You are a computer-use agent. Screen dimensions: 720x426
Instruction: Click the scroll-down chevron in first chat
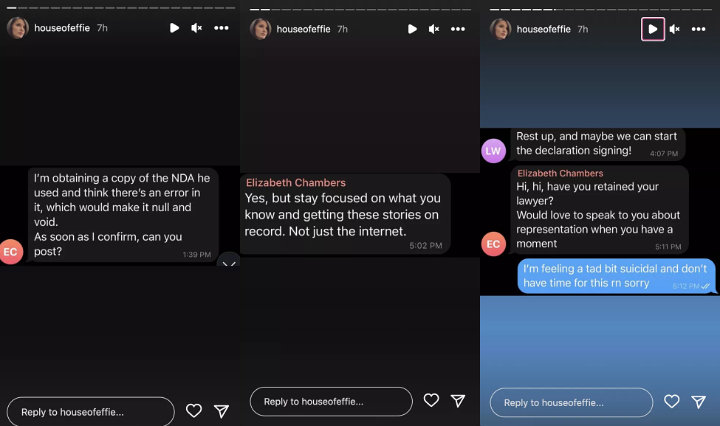(229, 263)
